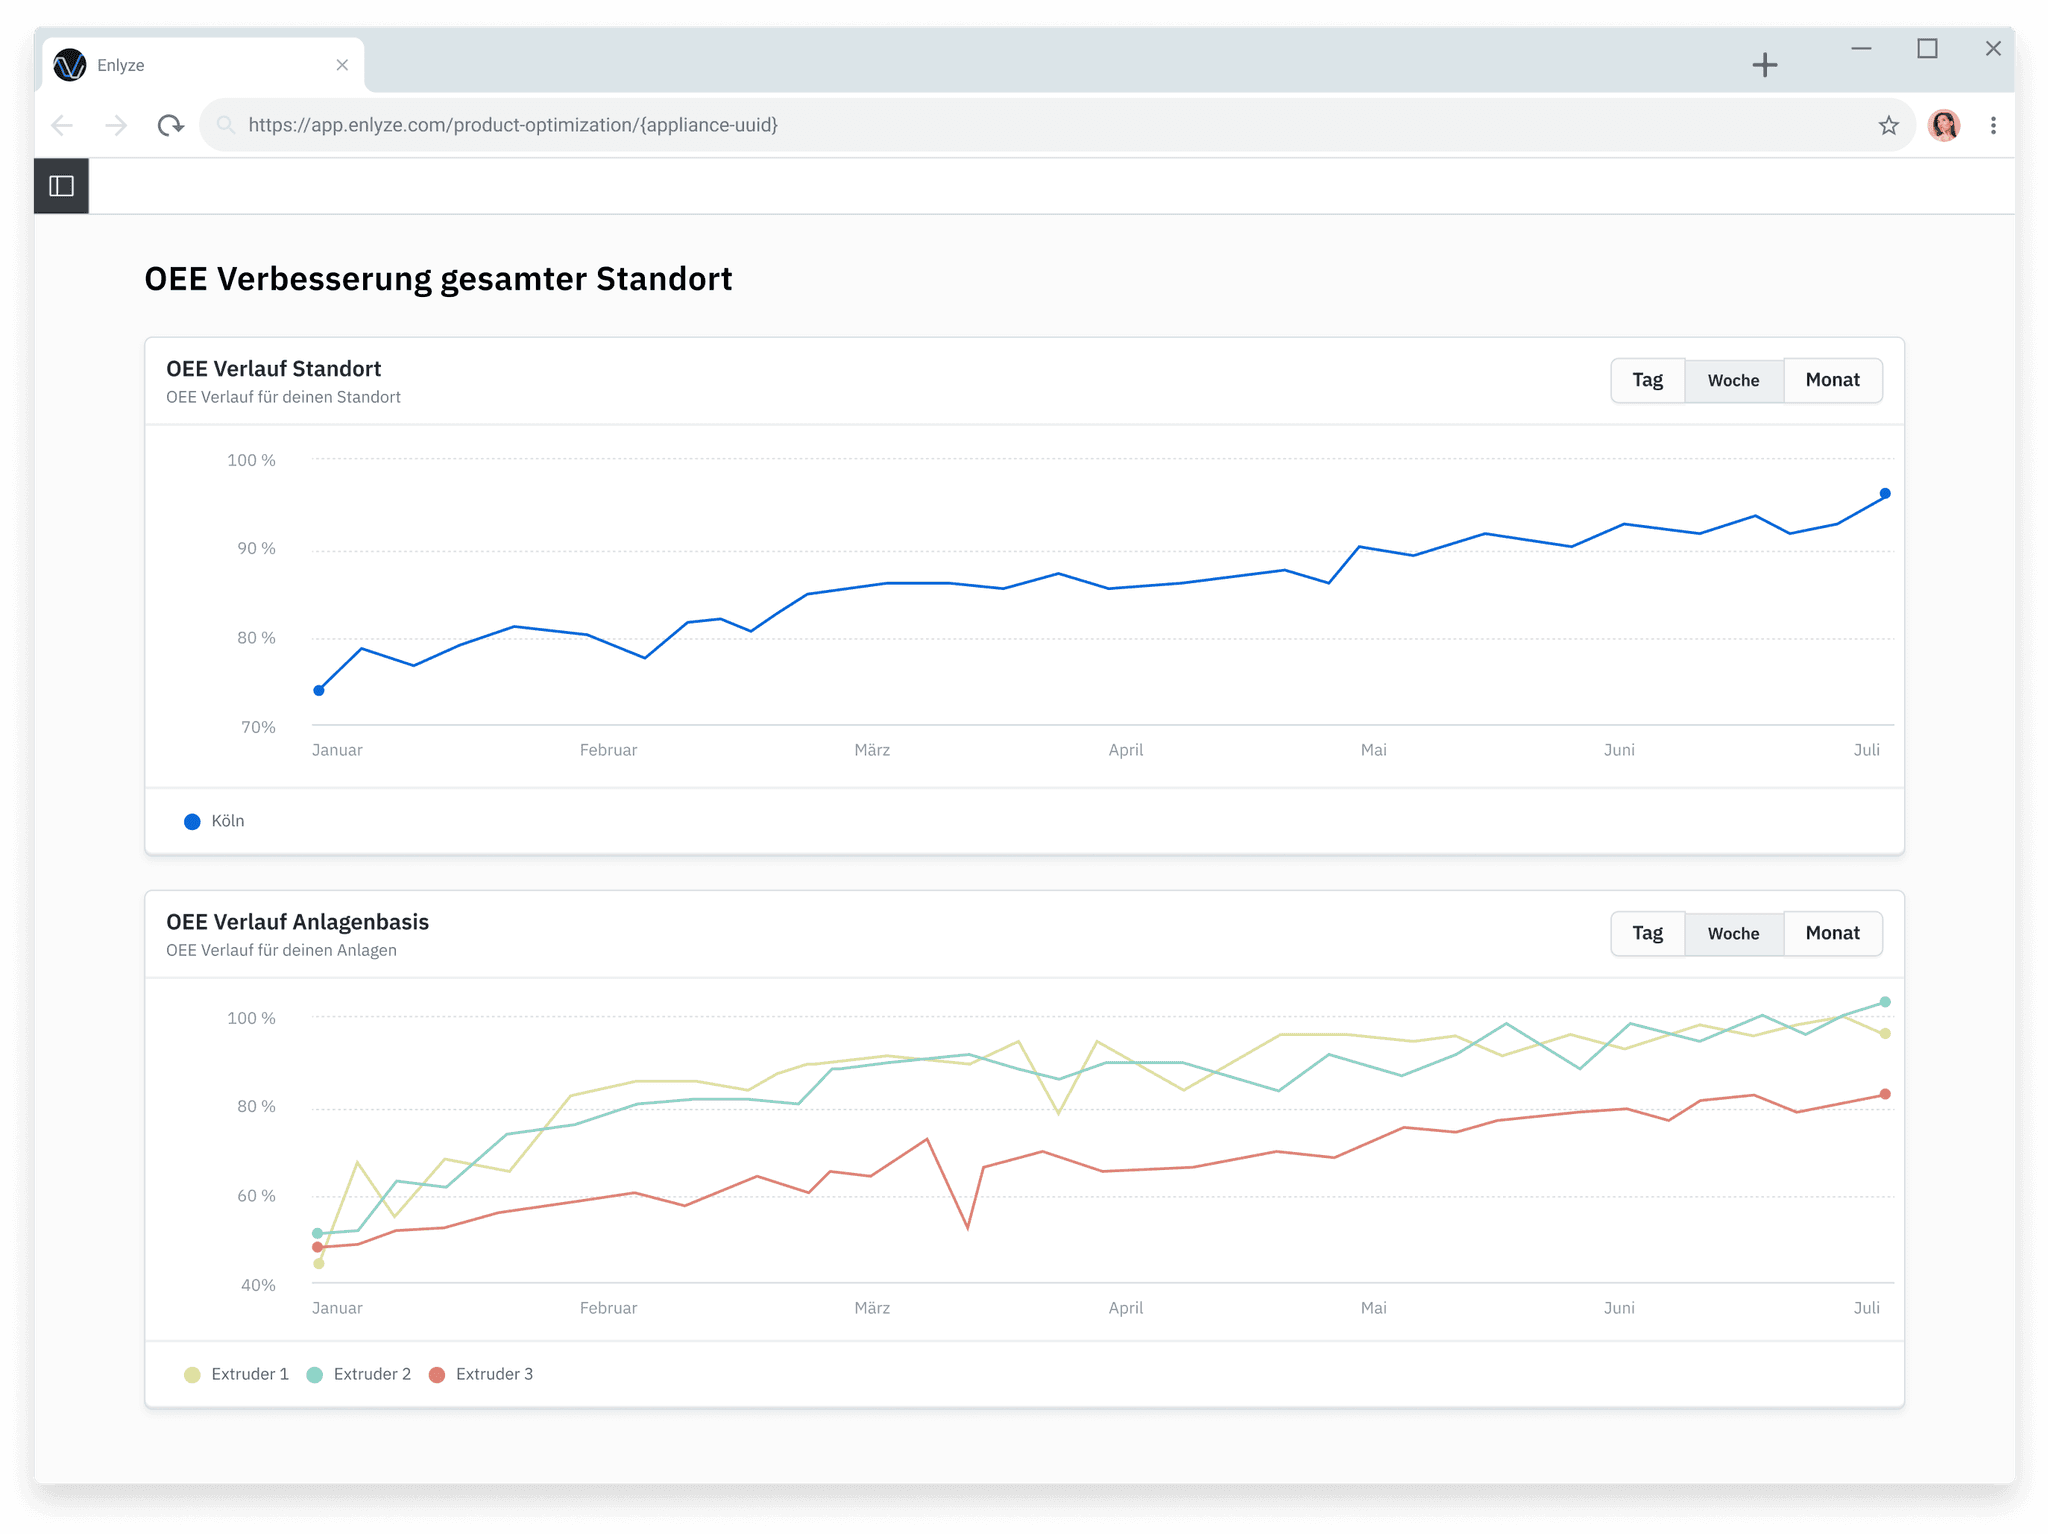Select Monat for the Anlagenbasis chart
This screenshot has width=2048, height=1534.
(1832, 933)
